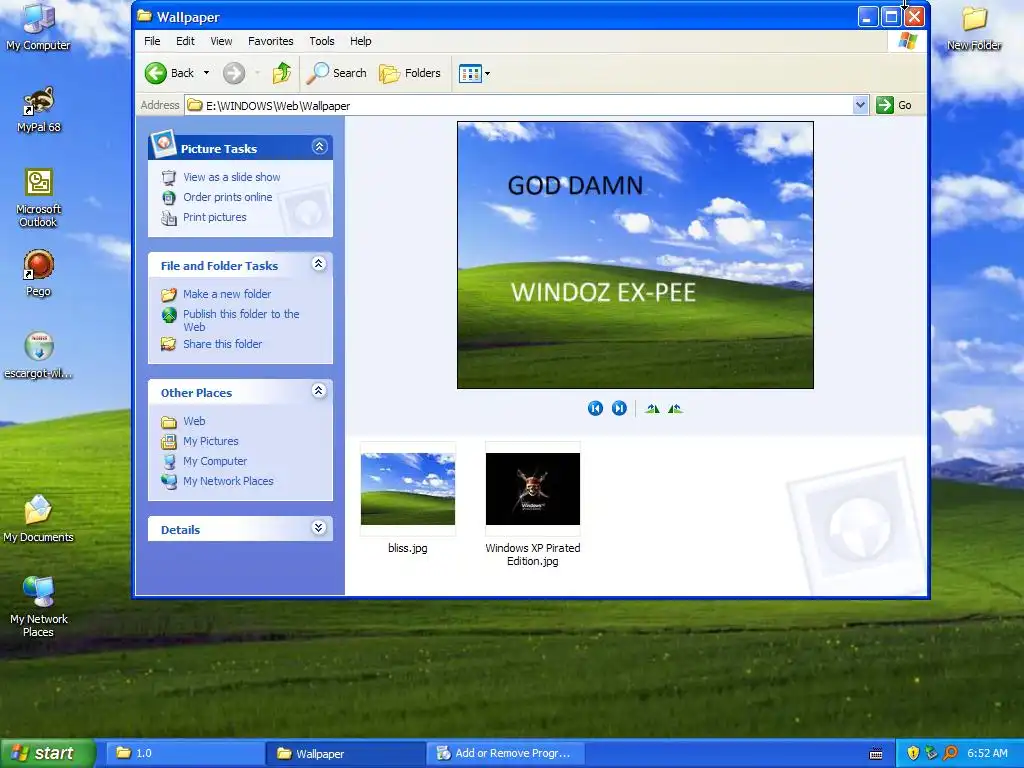Open My Network Places link in sidebar
This screenshot has height=768, width=1024.
228,481
